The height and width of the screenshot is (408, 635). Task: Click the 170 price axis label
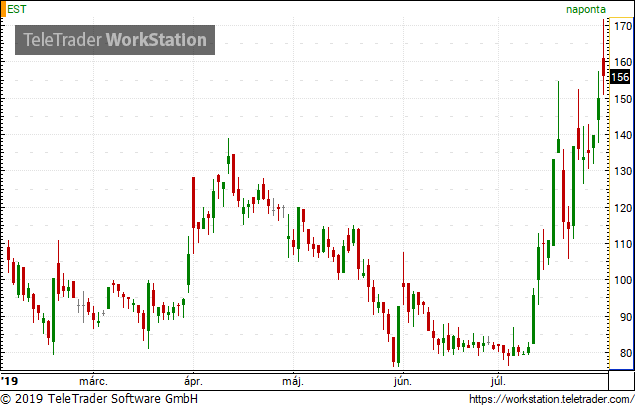click(x=623, y=26)
